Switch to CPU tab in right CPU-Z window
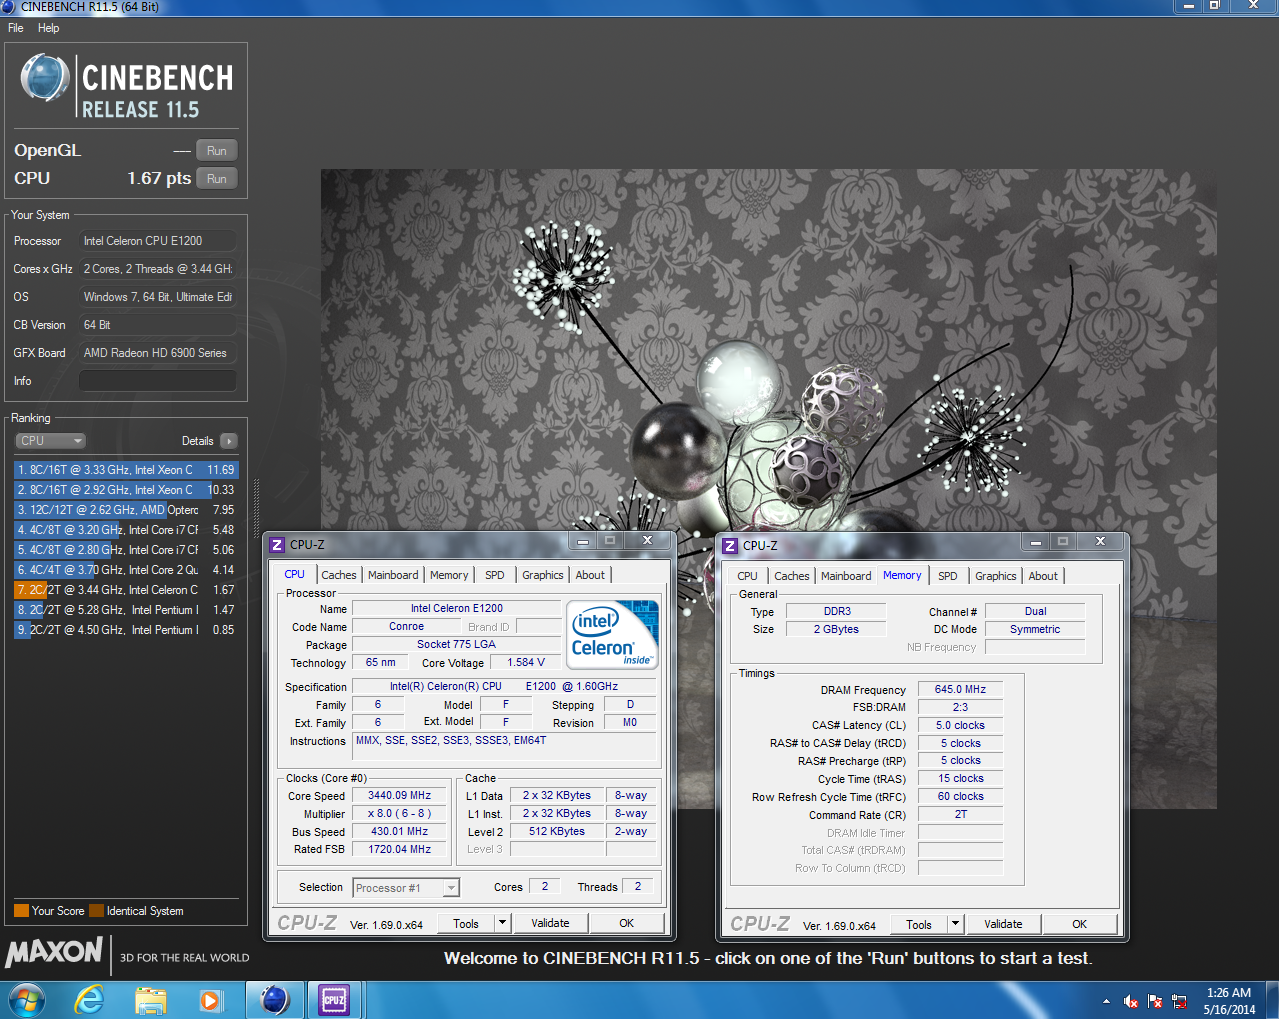 (x=748, y=576)
